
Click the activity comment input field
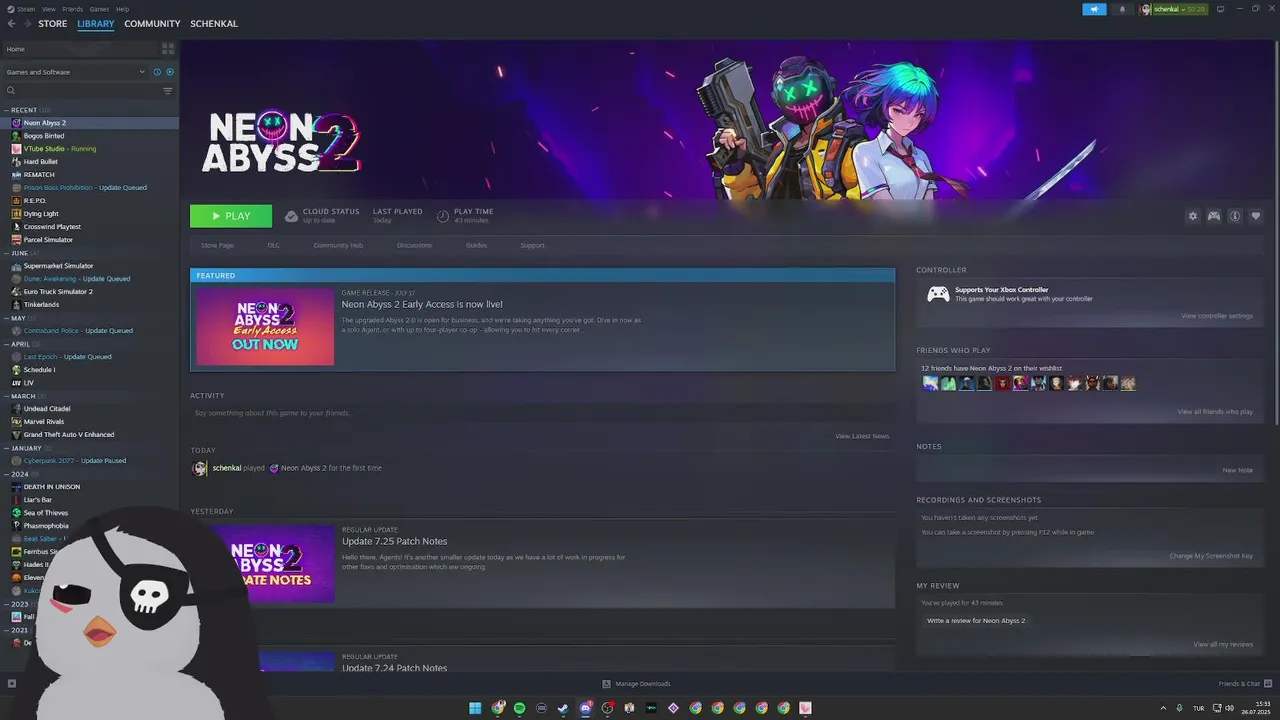[x=543, y=413]
